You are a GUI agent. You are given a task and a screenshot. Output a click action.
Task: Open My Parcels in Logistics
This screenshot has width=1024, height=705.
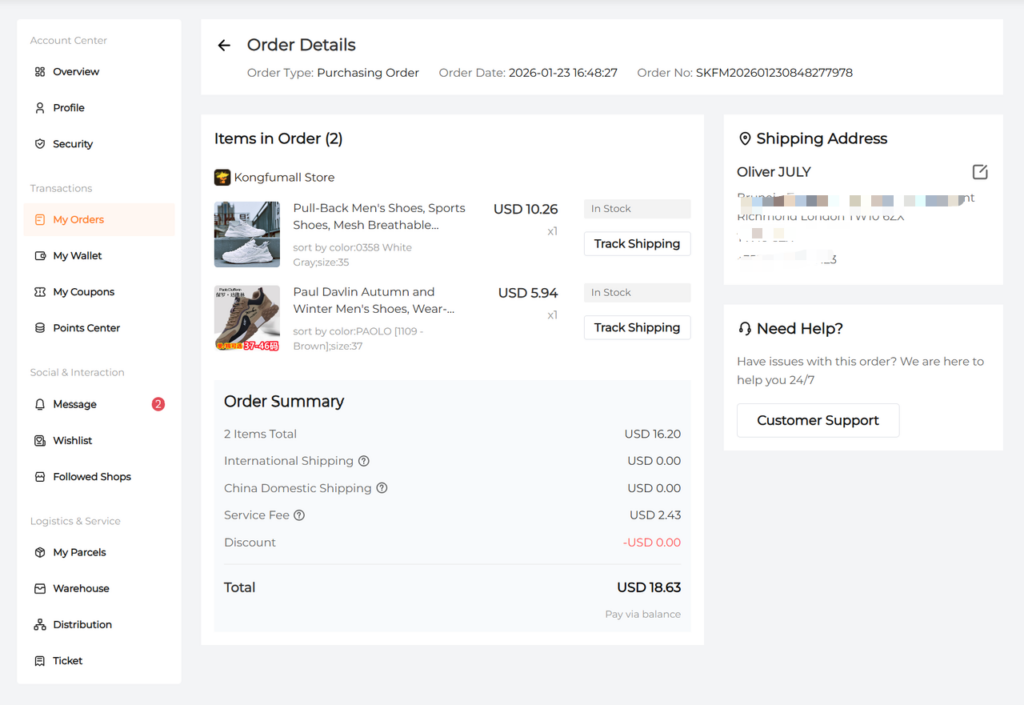pos(79,552)
